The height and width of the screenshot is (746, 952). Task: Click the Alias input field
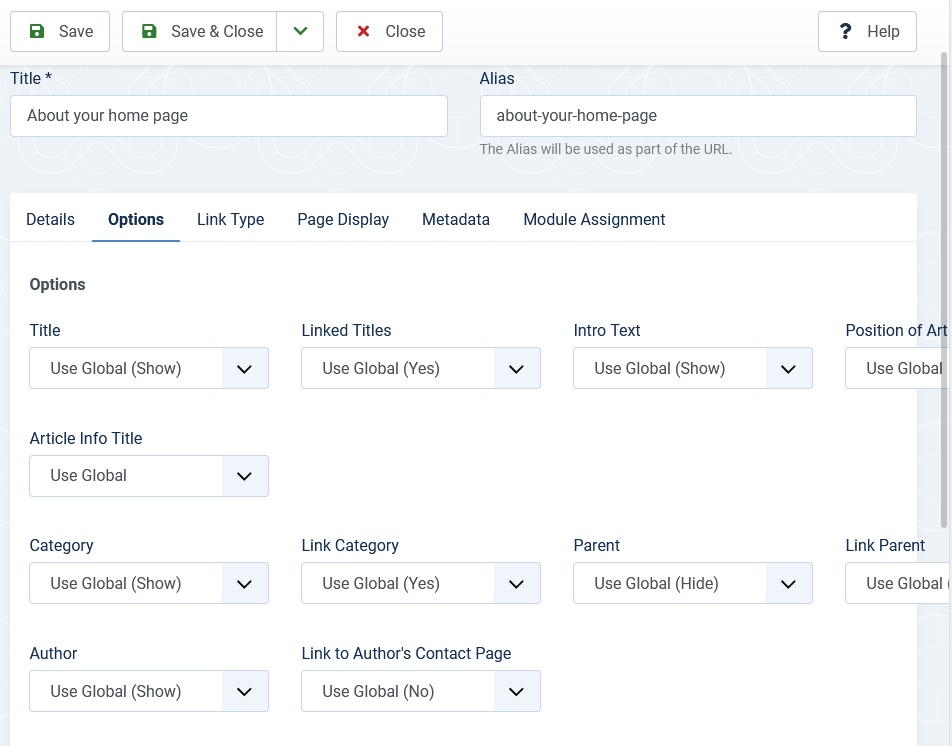coord(698,116)
